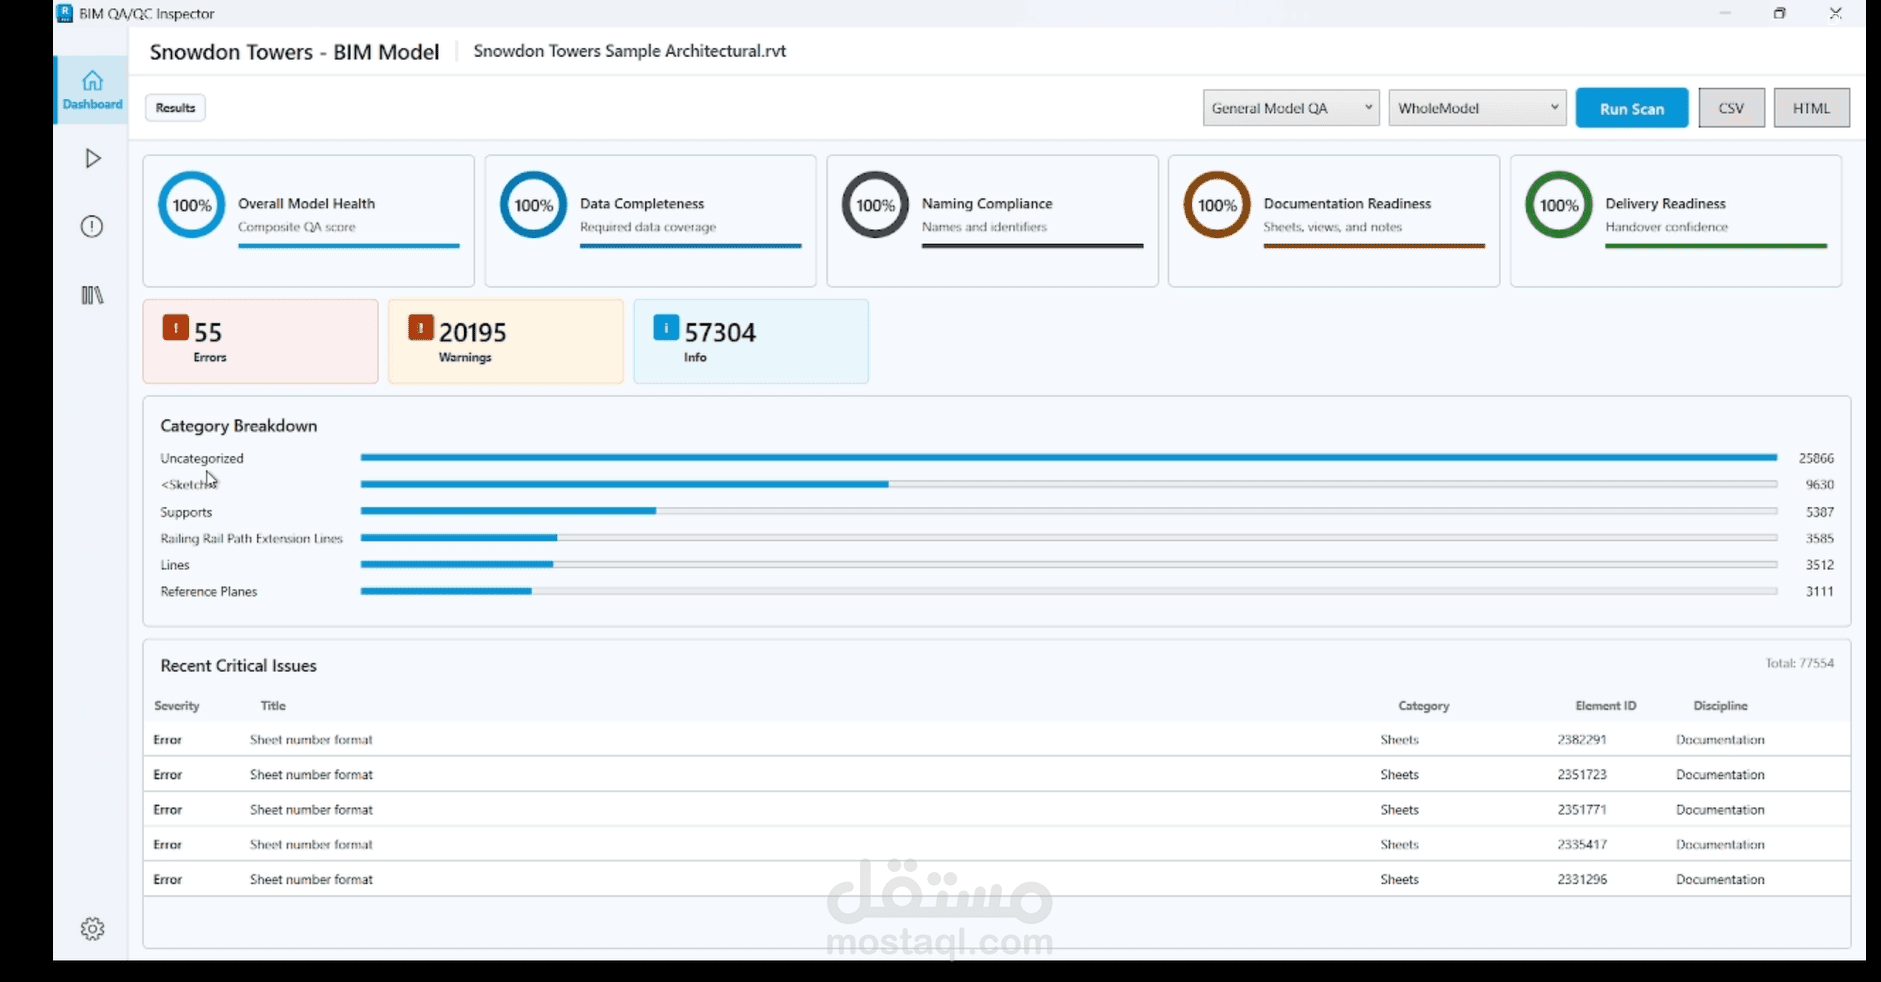Open the General Model QA dropdown

(x=1291, y=108)
